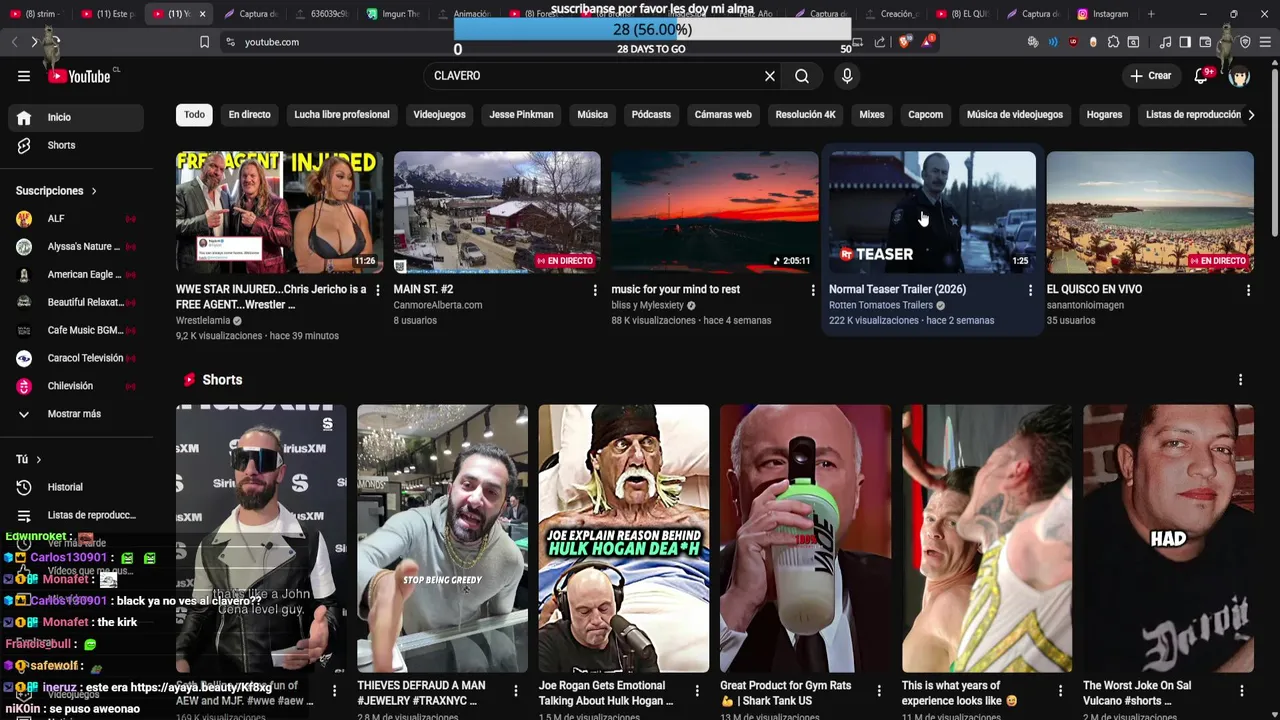Open the Cafe Music BGM subscription
This screenshot has height=720, width=1280.
pos(76,330)
